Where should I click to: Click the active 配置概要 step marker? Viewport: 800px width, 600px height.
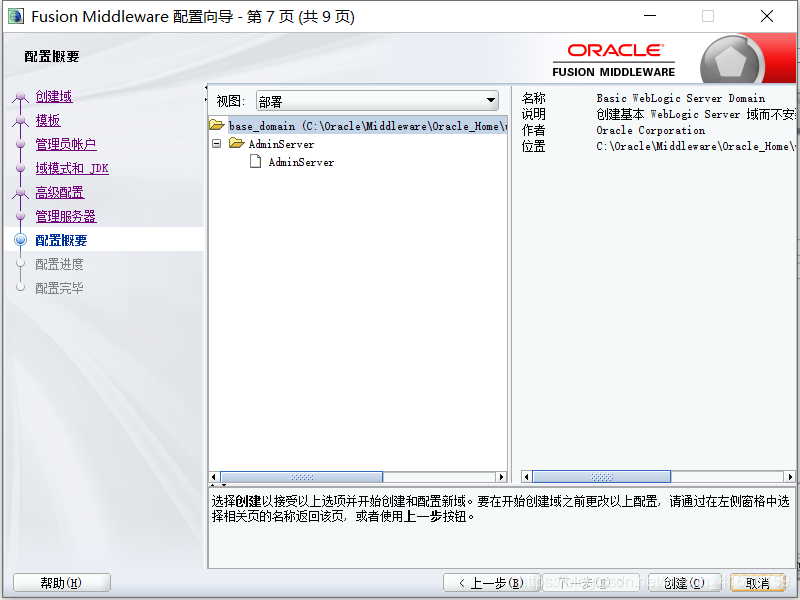click(20, 240)
